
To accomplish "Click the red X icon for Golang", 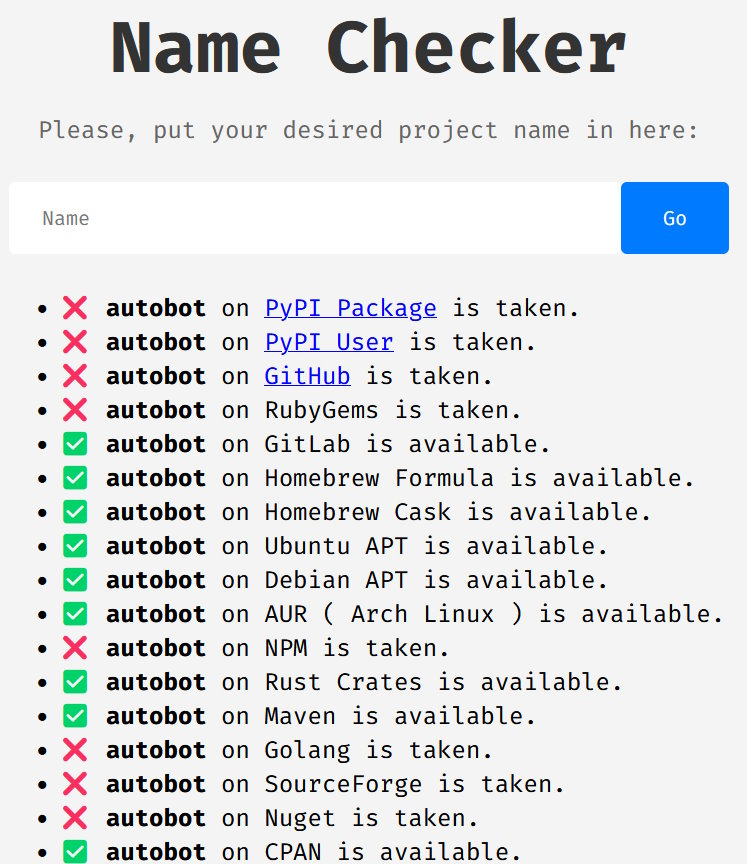I will tap(75, 750).
